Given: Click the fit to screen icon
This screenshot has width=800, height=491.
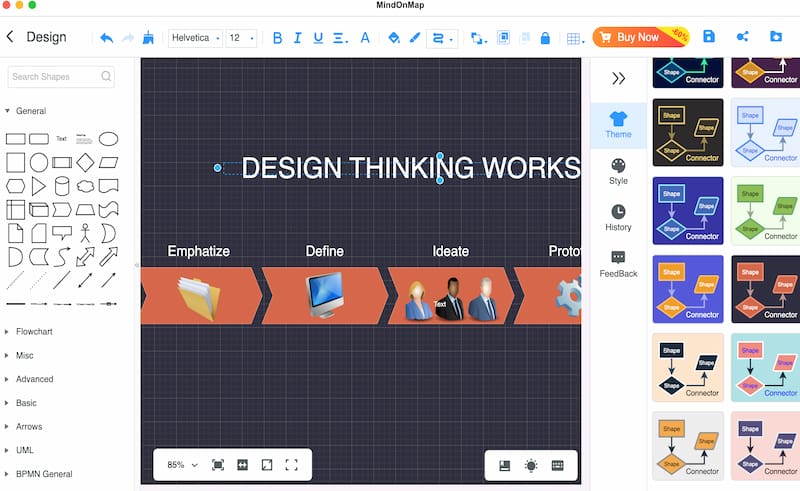Looking at the screenshot, I should pyautogui.click(x=218, y=465).
